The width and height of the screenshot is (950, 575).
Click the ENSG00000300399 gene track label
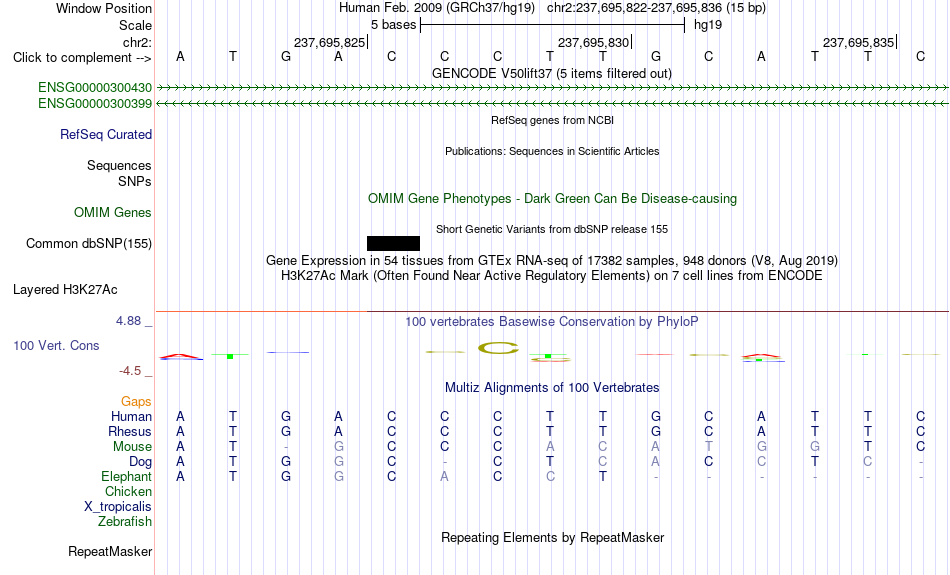95,104
